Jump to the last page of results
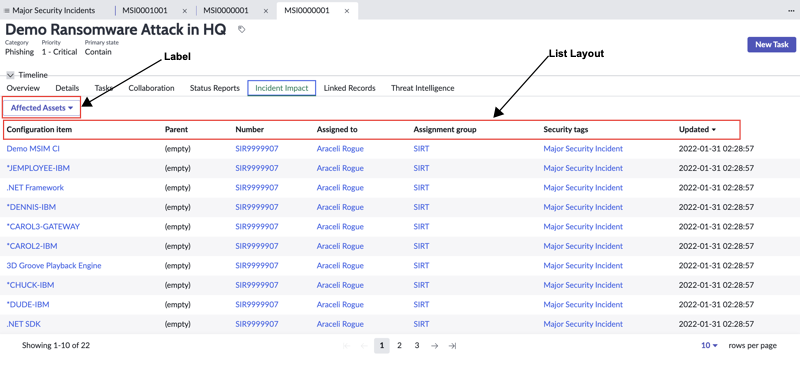The width and height of the screenshot is (800, 388). point(452,346)
